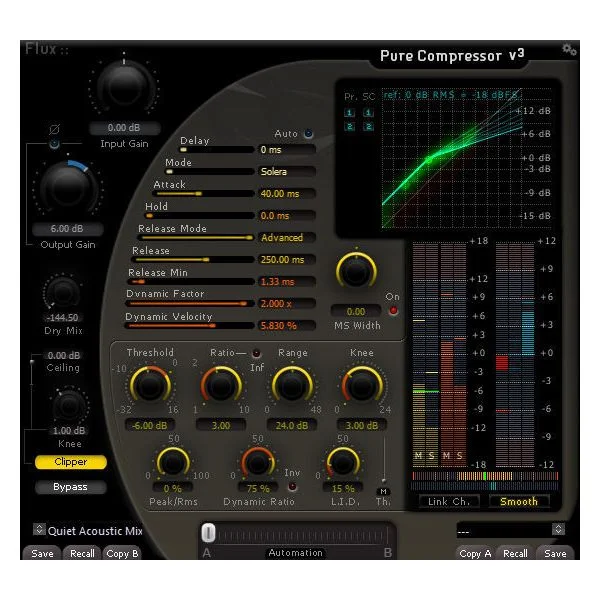Image resolution: width=600 pixels, height=600 pixels.
Task: Click the Dynamic Ratio knob
Action: coord(258,463)
